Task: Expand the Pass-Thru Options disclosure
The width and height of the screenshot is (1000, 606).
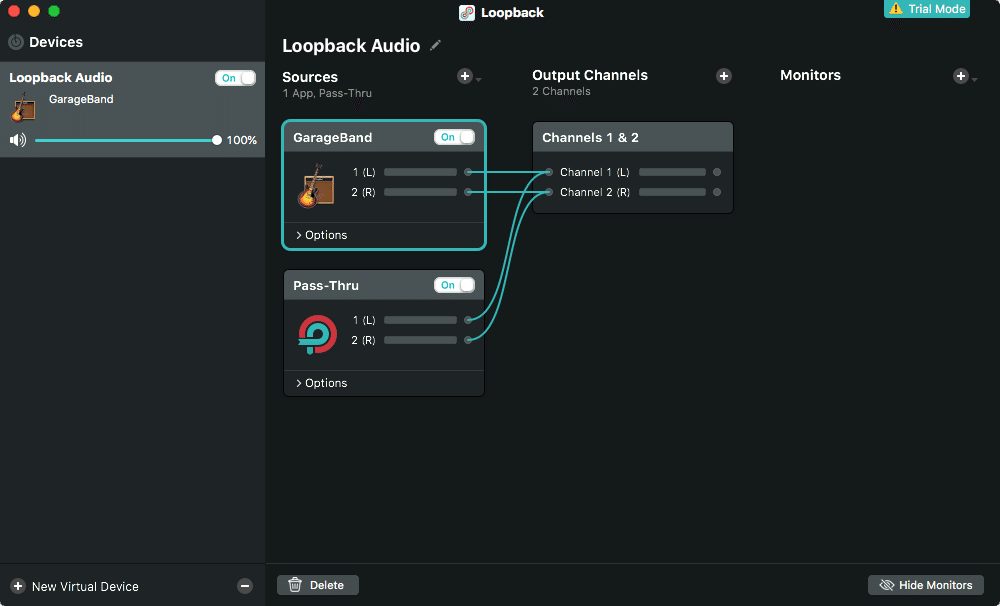Action: click(321, 383)
